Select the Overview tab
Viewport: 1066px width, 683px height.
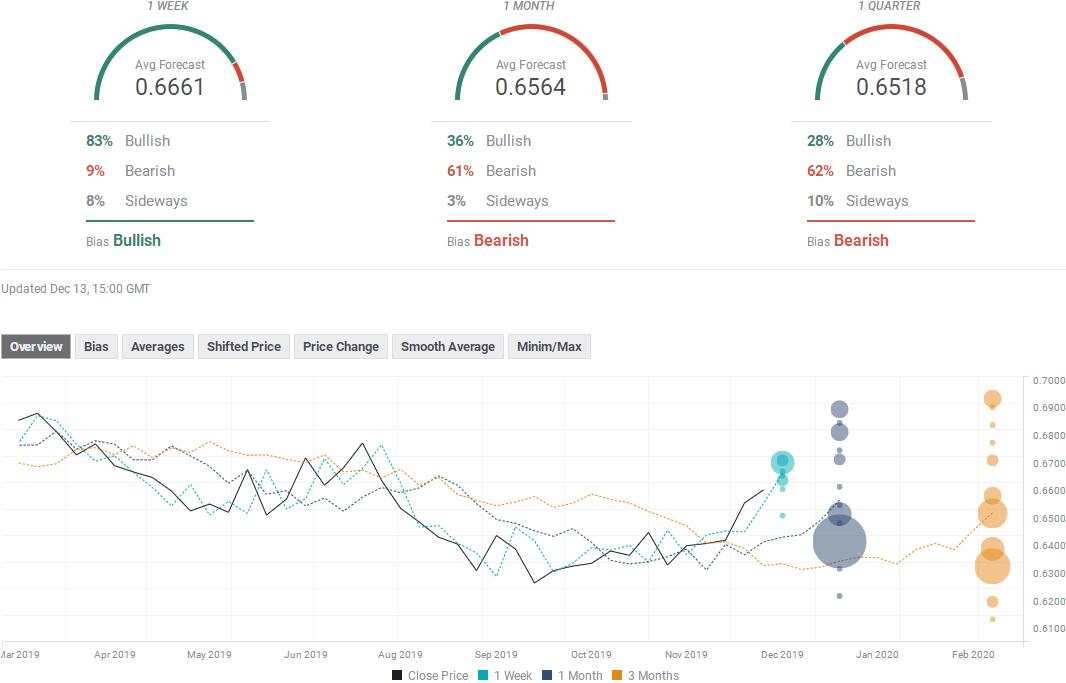[36, 347]
